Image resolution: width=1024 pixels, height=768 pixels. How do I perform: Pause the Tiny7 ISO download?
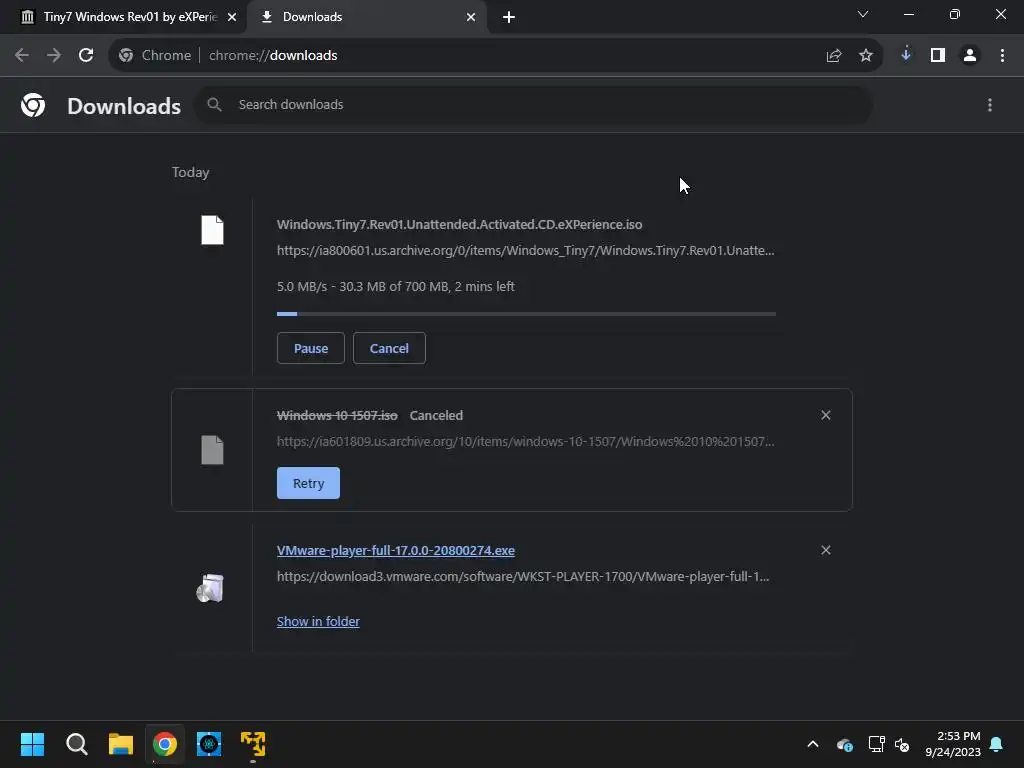pos(311,348)
